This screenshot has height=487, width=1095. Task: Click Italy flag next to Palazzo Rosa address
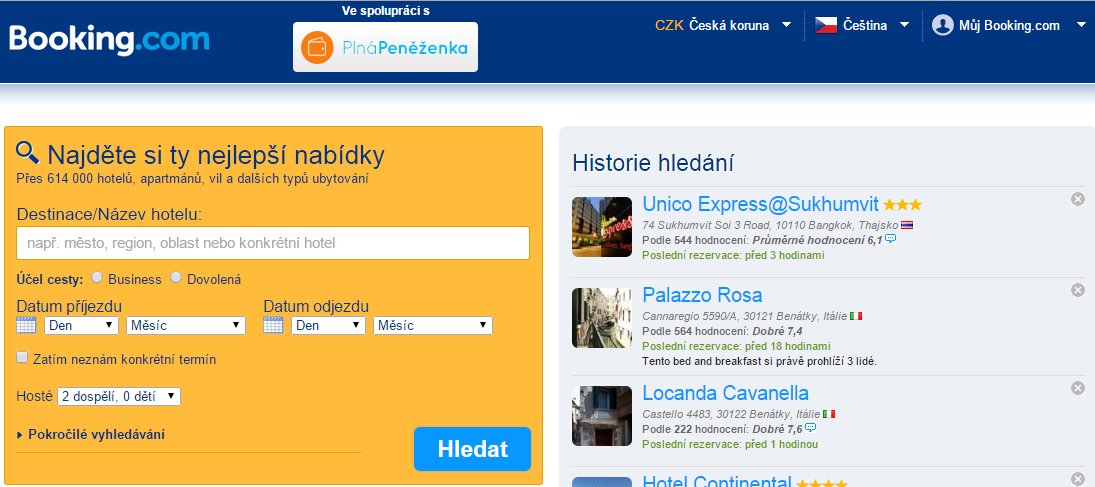[856, 316]
